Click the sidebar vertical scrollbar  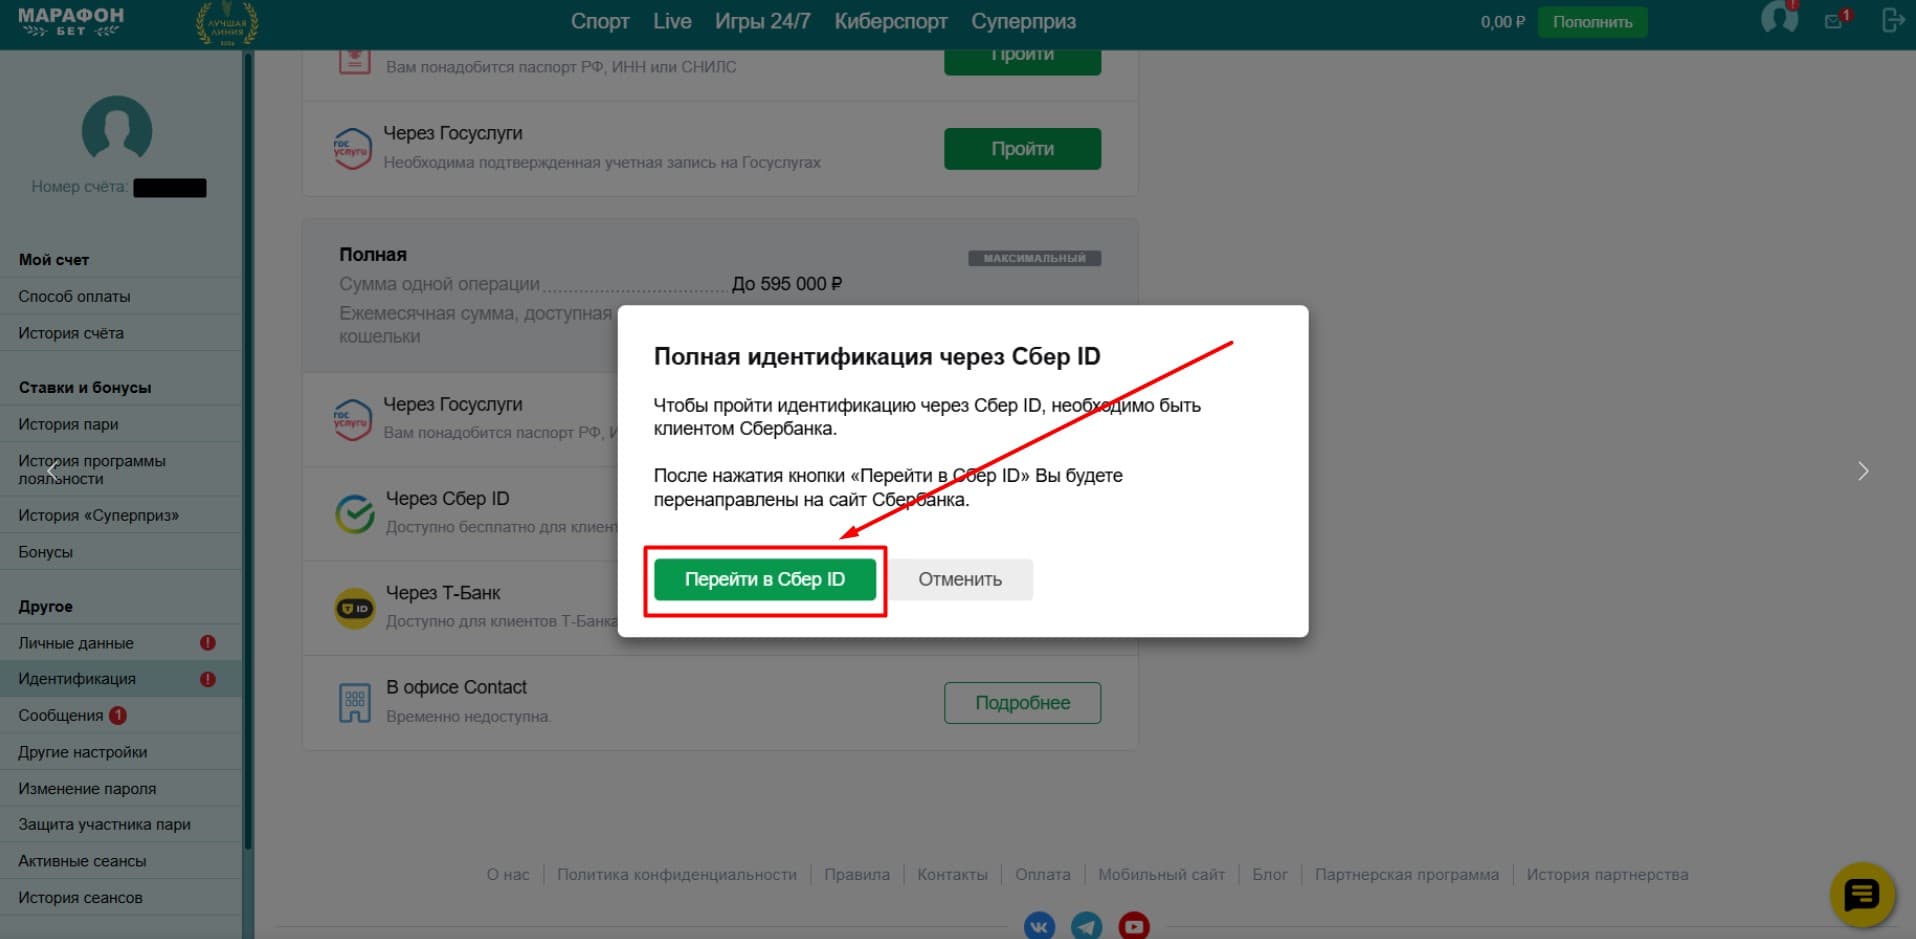(x=248, y=450)
